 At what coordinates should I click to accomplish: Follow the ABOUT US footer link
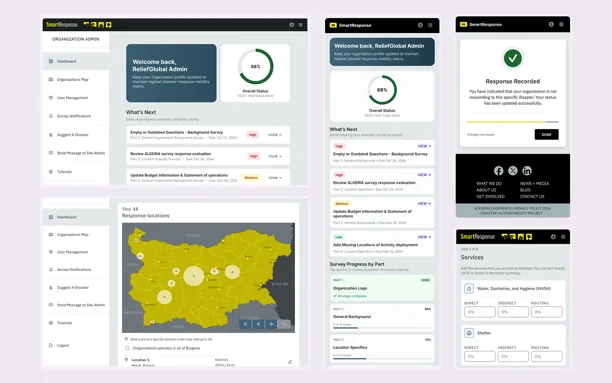[x=486, y=190]
